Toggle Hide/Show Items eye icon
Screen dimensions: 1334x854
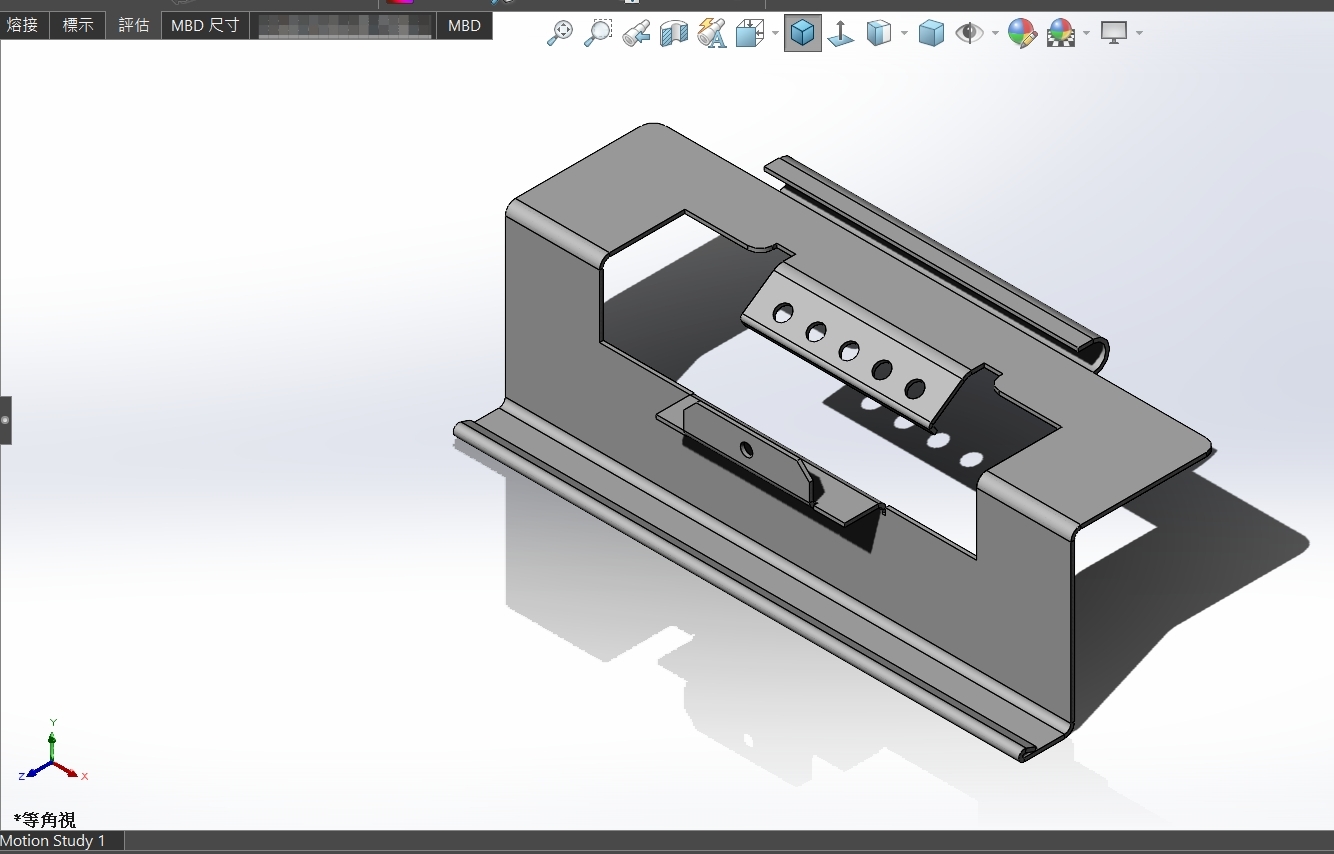[968, 33]
